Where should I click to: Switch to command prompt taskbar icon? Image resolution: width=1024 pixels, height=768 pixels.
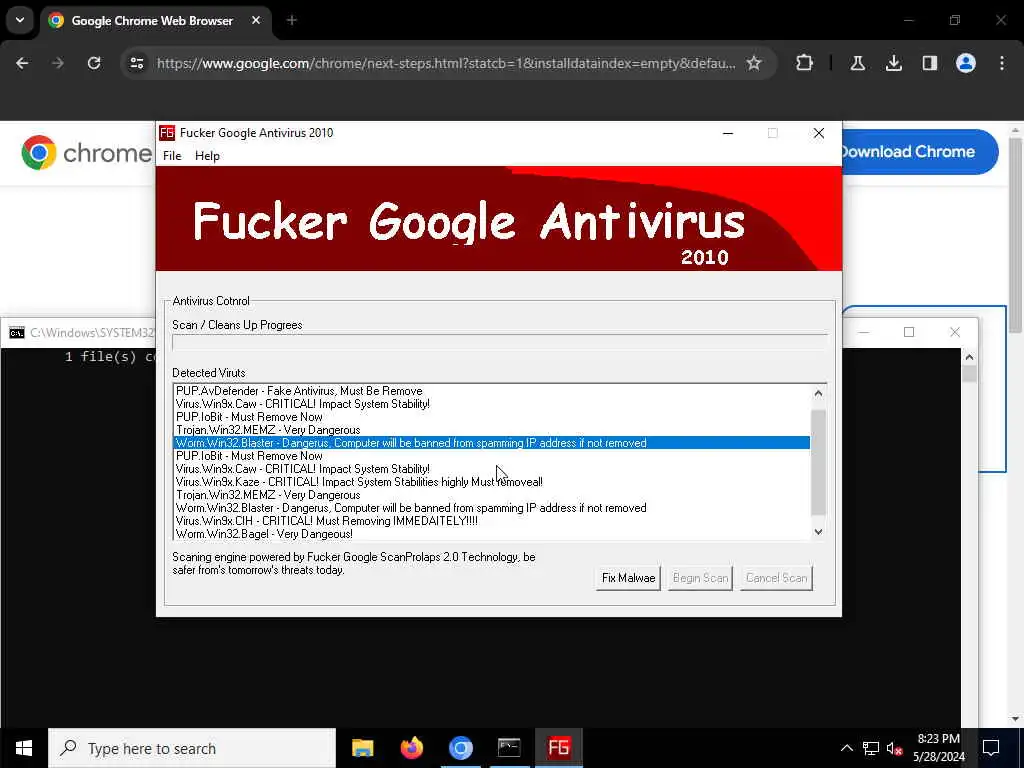[x=509, y=748]
